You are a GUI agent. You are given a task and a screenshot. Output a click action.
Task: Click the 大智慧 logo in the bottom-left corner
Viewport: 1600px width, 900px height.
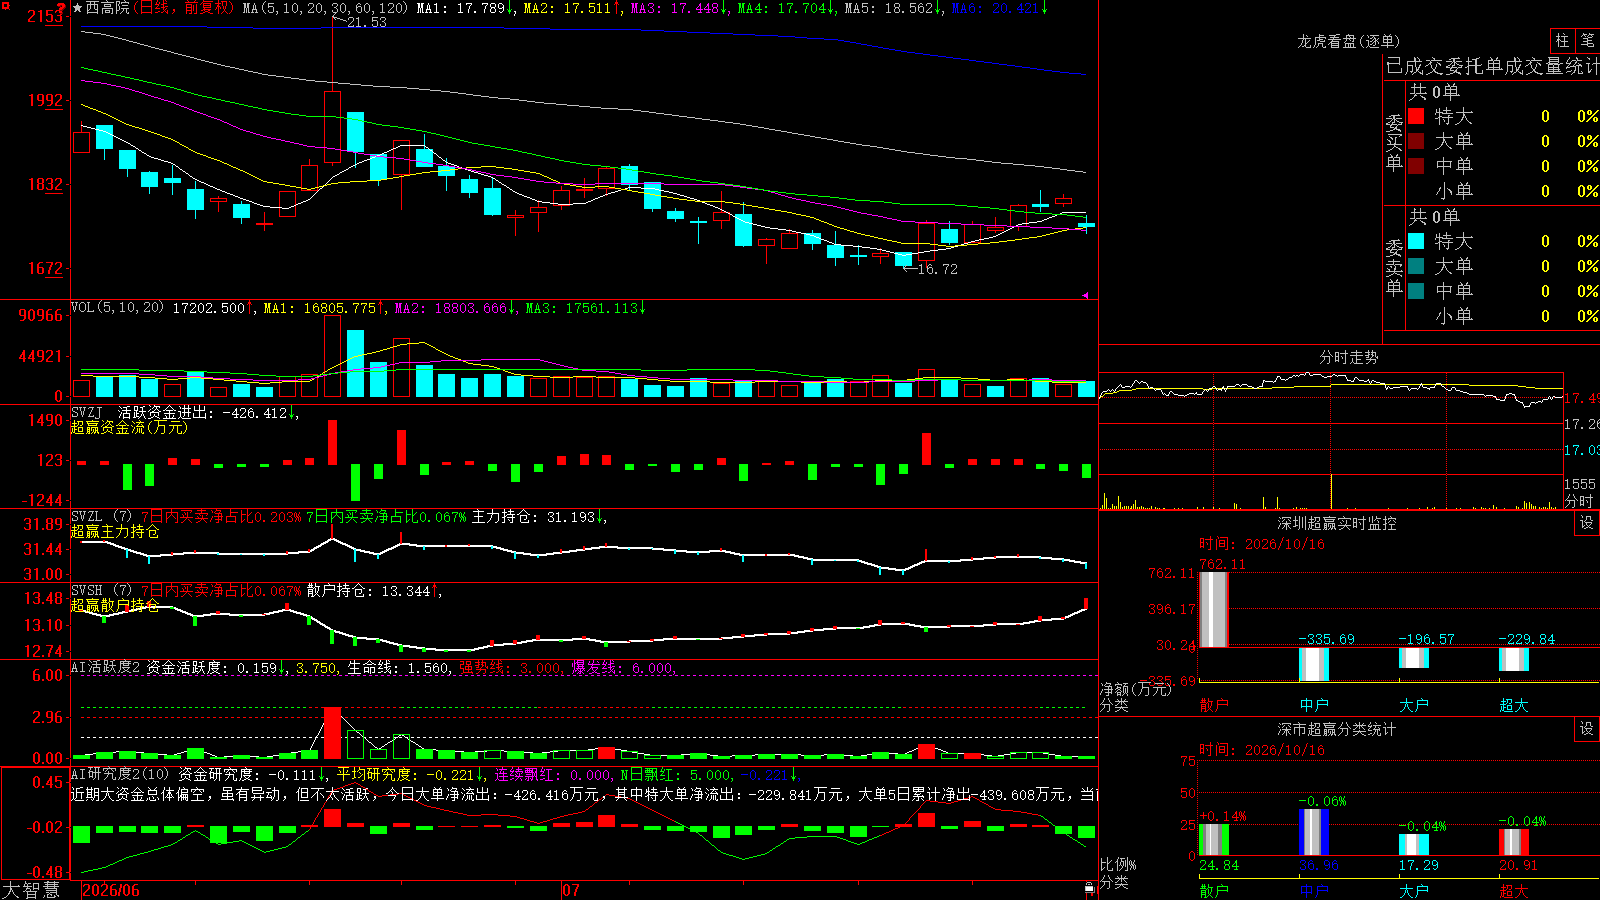[x=31, y=890]
